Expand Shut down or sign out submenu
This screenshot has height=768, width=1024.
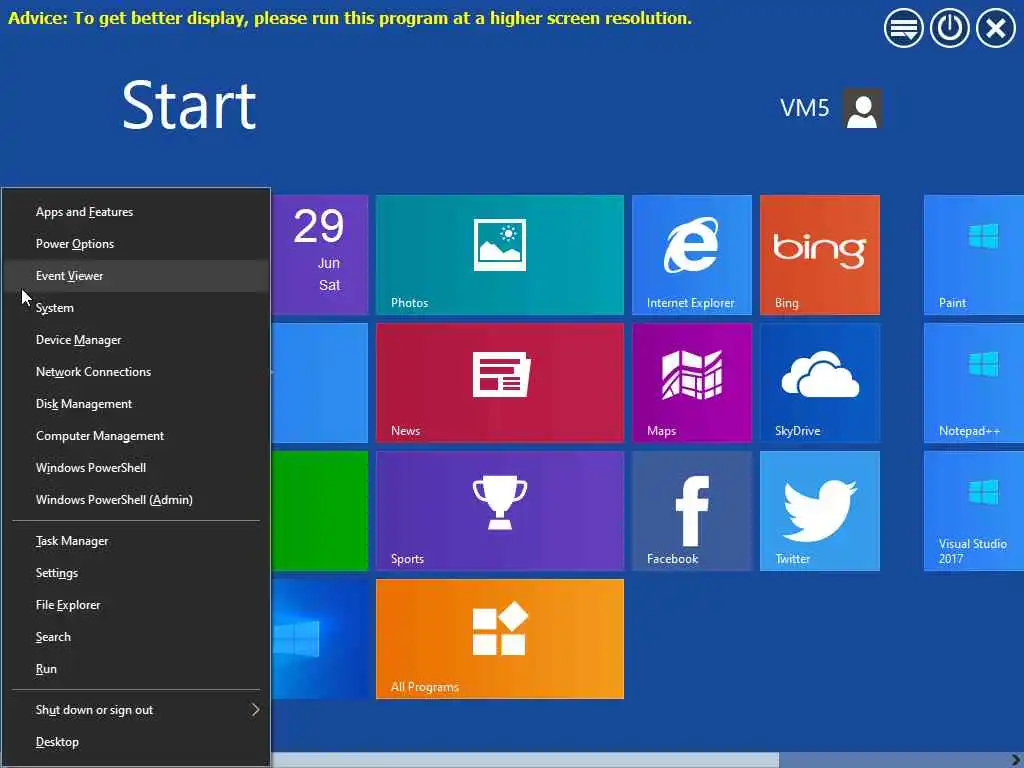tap(136, 710)
